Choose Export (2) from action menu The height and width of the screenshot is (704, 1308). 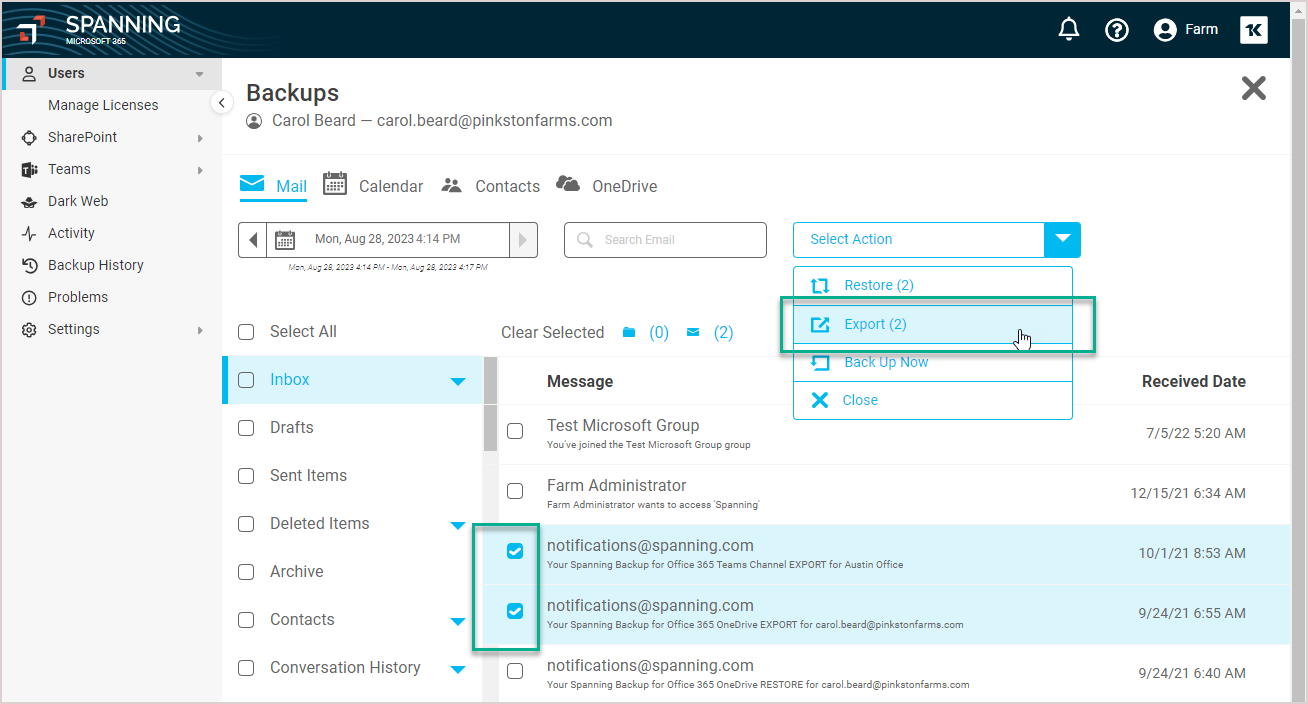coord(932,324)
